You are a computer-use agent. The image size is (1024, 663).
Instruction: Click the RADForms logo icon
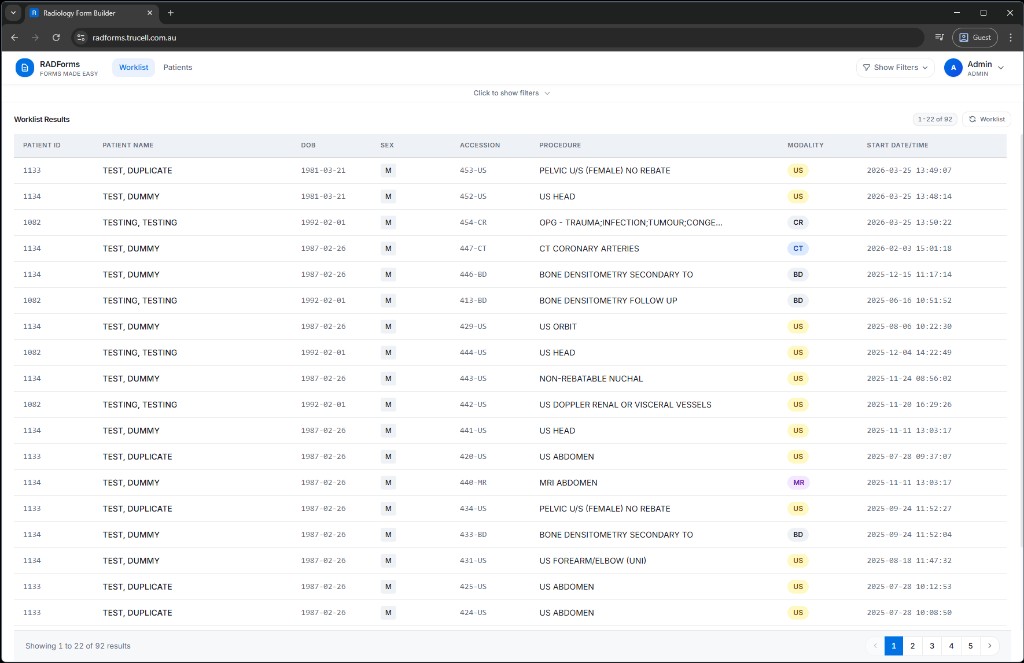pos(24,67)
